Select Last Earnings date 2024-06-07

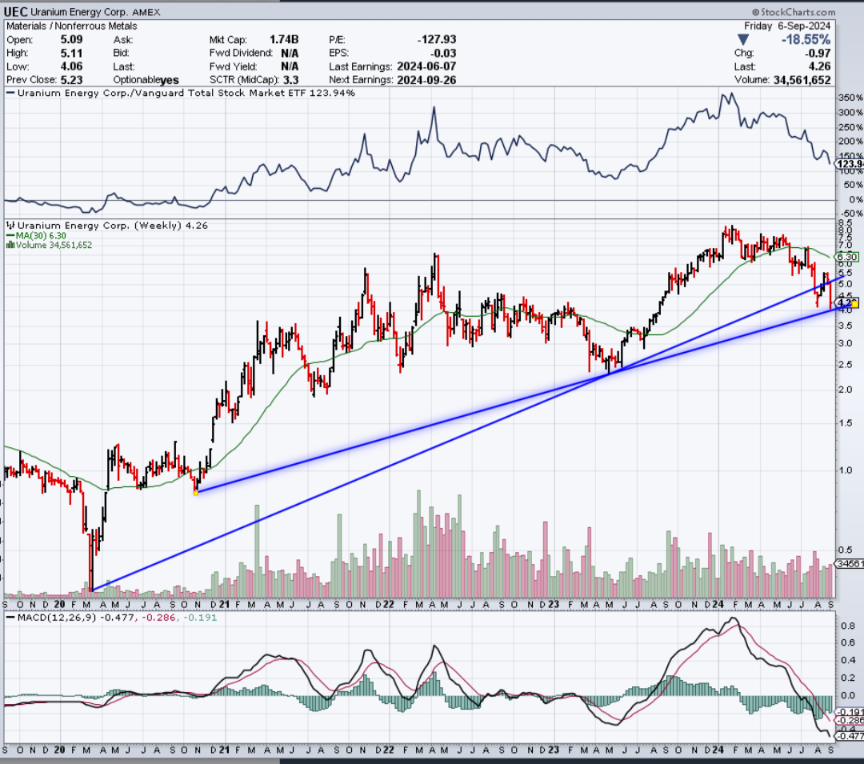[x=425, y=66]
